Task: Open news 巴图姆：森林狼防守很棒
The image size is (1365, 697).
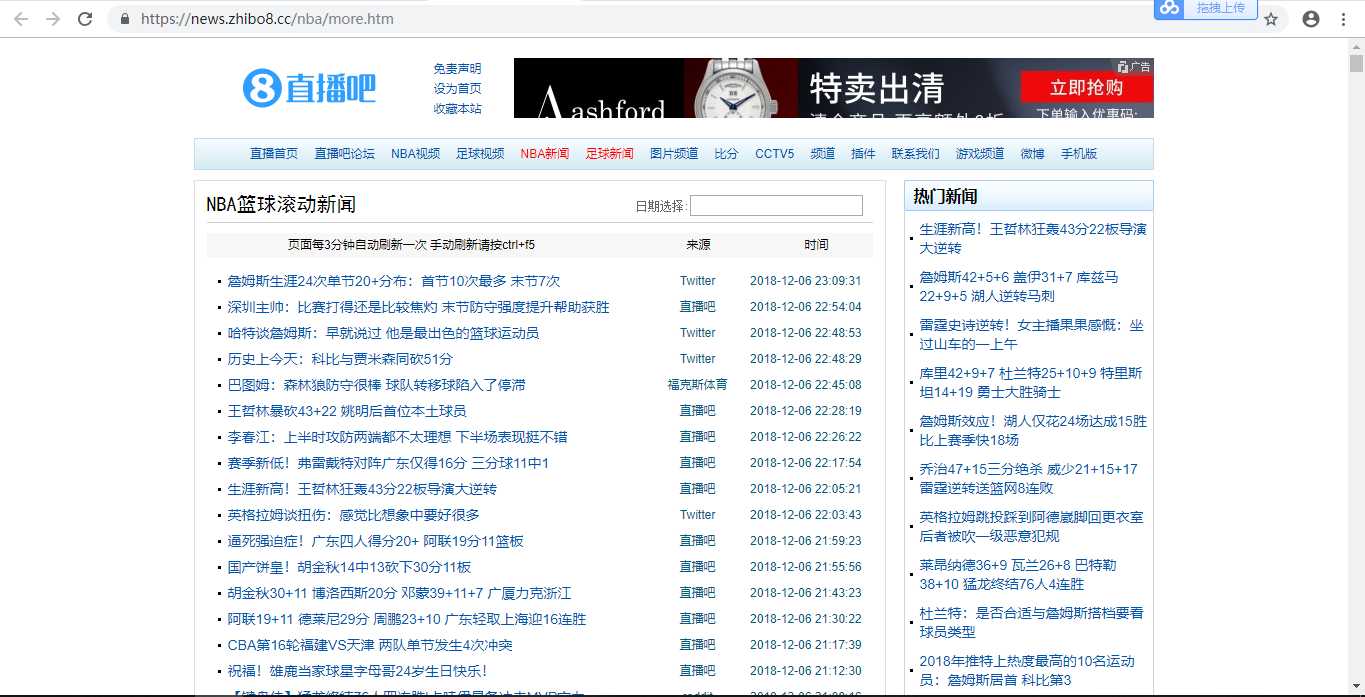Action: click(x=376, y=385)
